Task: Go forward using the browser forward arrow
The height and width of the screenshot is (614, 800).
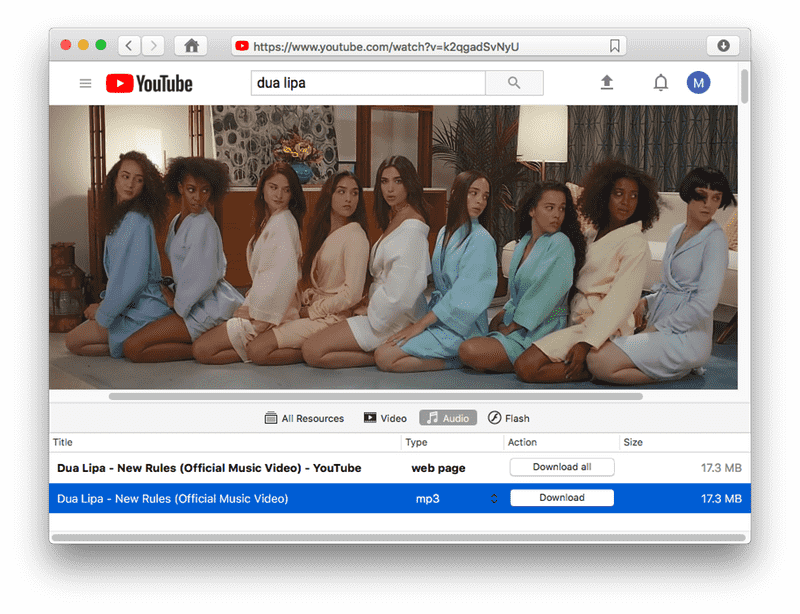Action: pos(153,46)
